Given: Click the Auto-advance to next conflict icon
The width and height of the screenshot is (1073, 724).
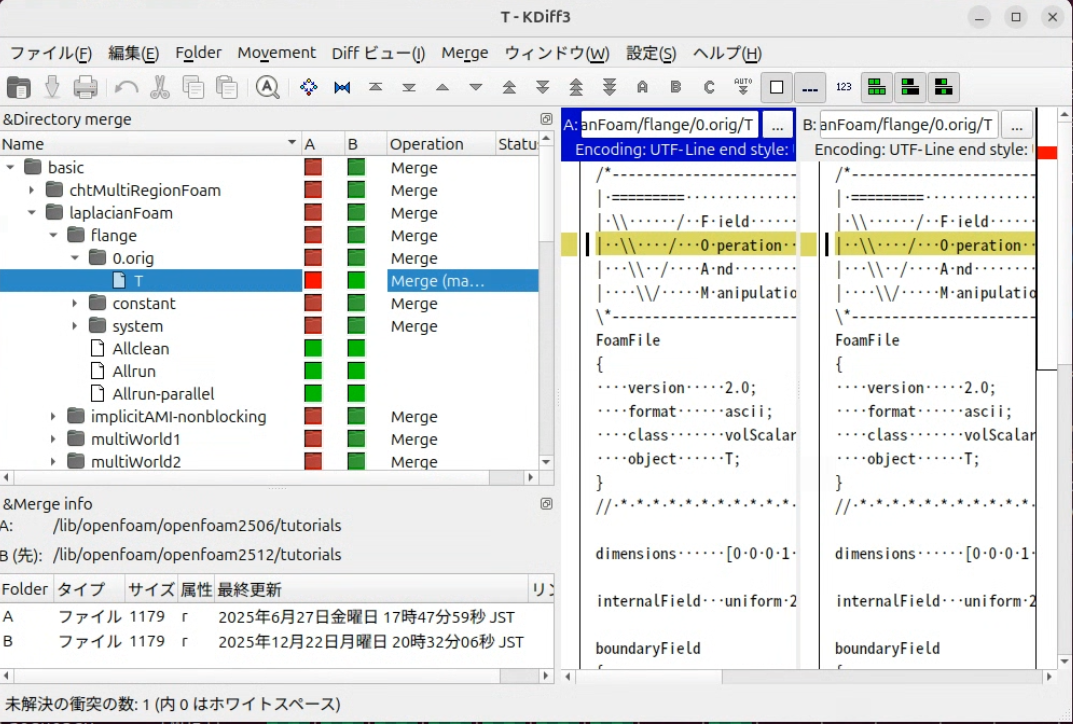Looking at the screenshot, I should tap(743, 87).
